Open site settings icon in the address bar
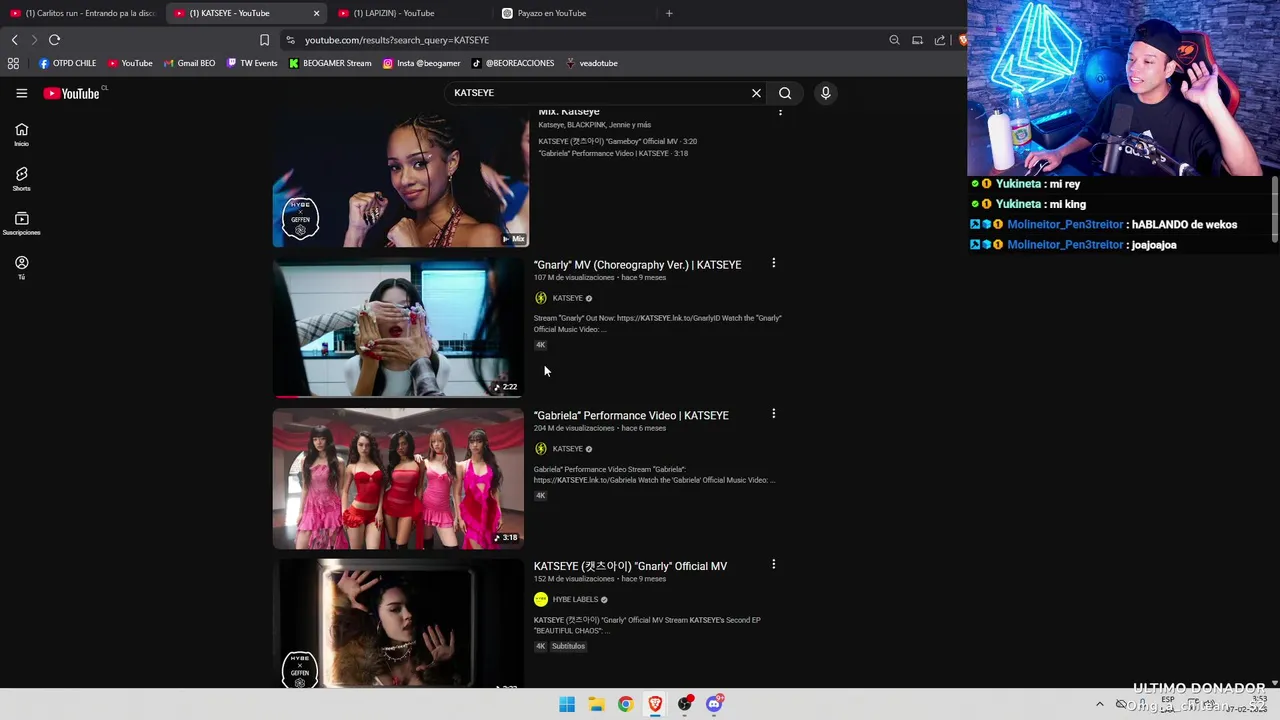Image resolution: width=1280 pixels, height=720 pixels. coord(290,40)
